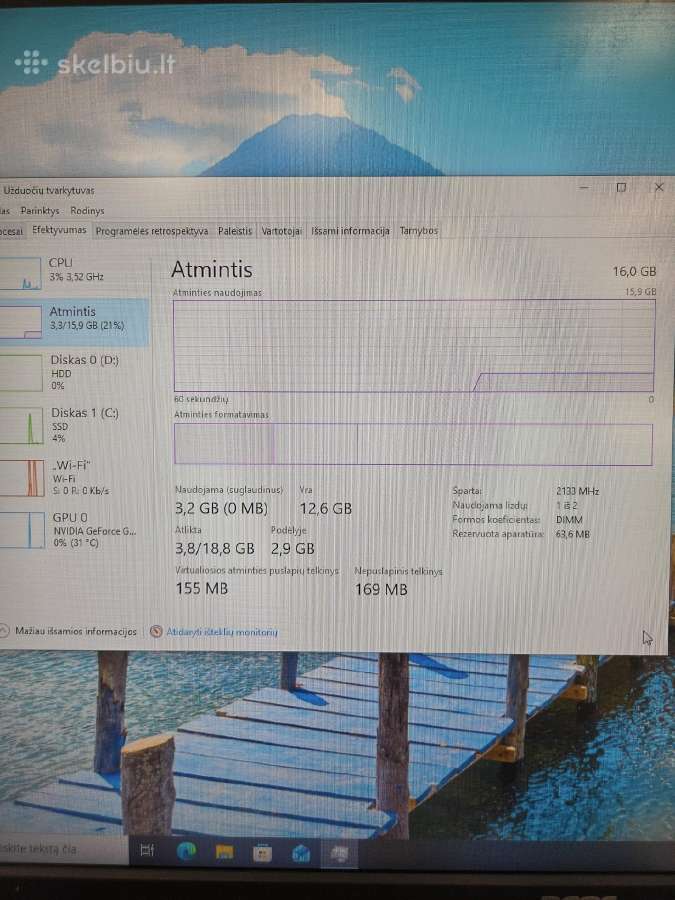675x900 pixels.
Task: Open File Explorer from the taskbar
Action: (224, 852)
